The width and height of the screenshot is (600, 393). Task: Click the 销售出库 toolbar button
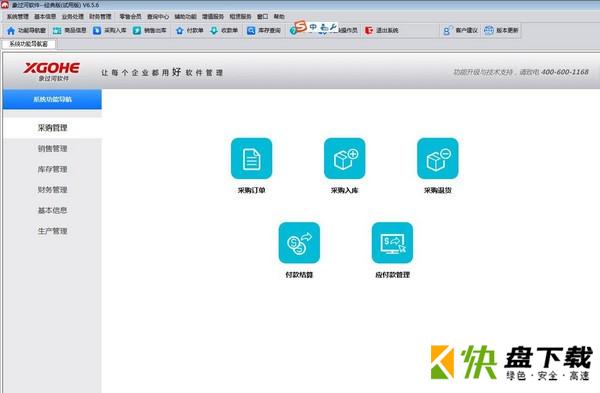150,31
